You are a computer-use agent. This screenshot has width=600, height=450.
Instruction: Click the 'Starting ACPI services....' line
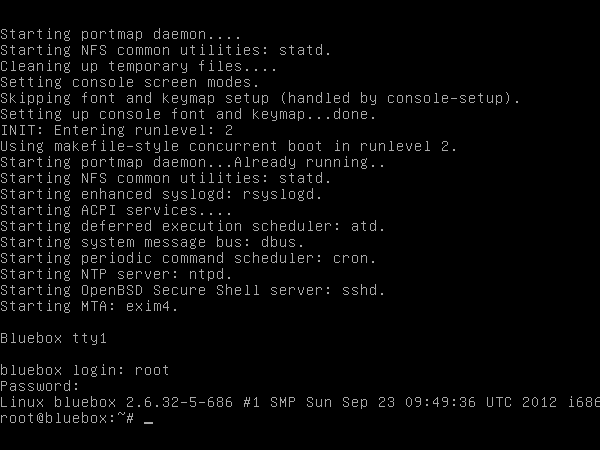(x=116, y=210)
